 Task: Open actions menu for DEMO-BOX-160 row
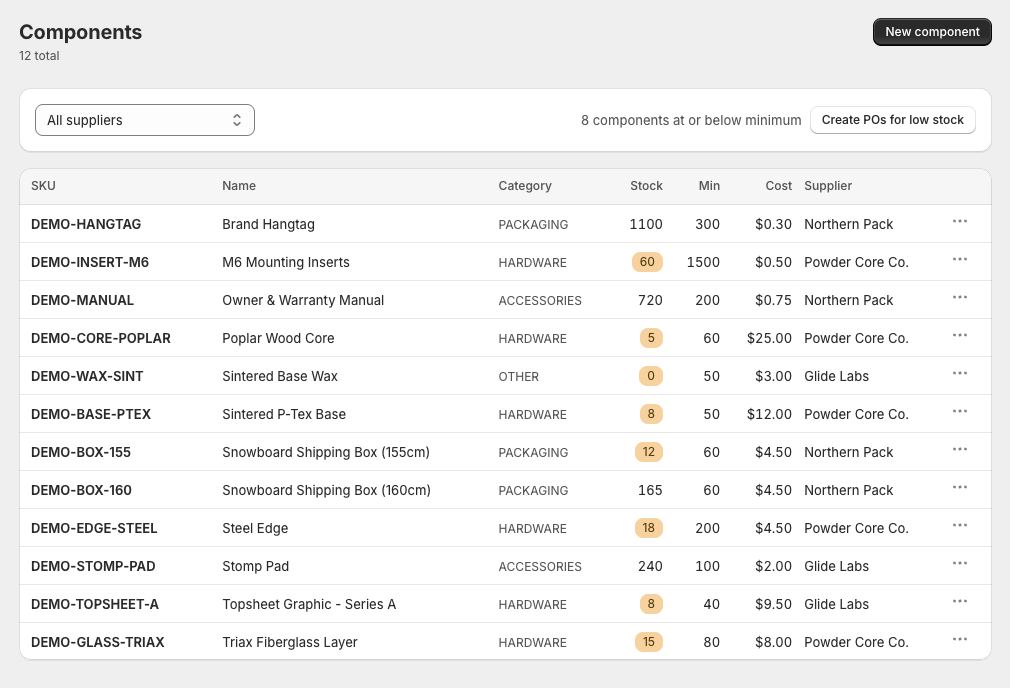click(960, 488)
